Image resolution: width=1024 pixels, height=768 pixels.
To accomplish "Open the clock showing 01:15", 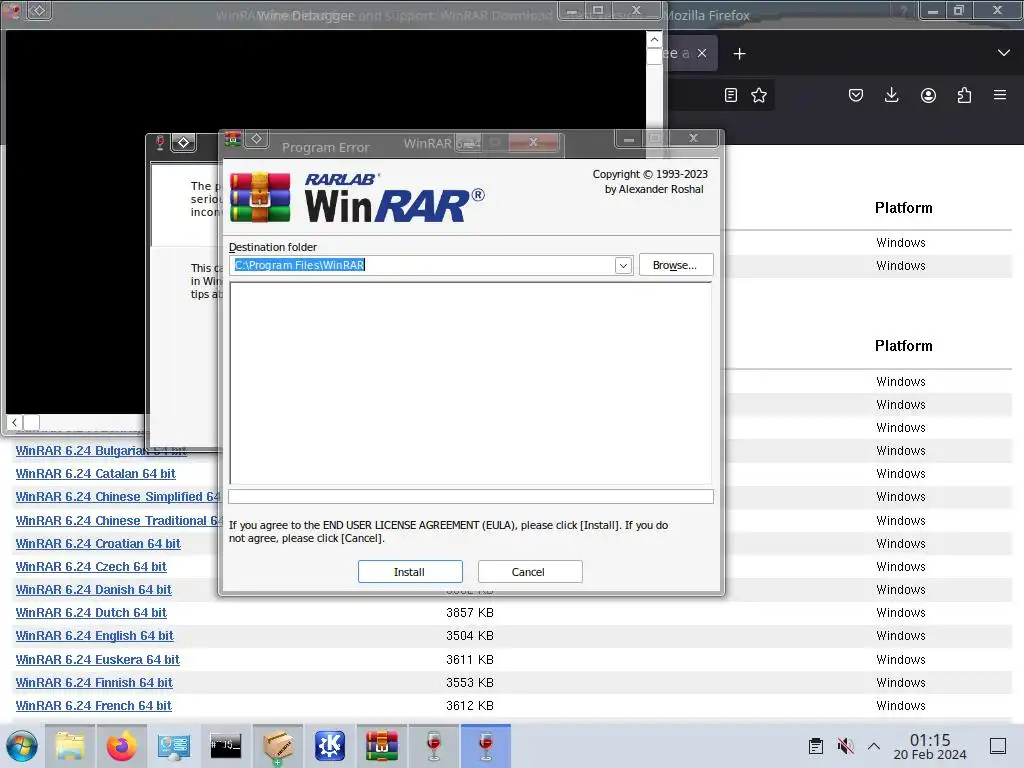I will click(930, 746).
